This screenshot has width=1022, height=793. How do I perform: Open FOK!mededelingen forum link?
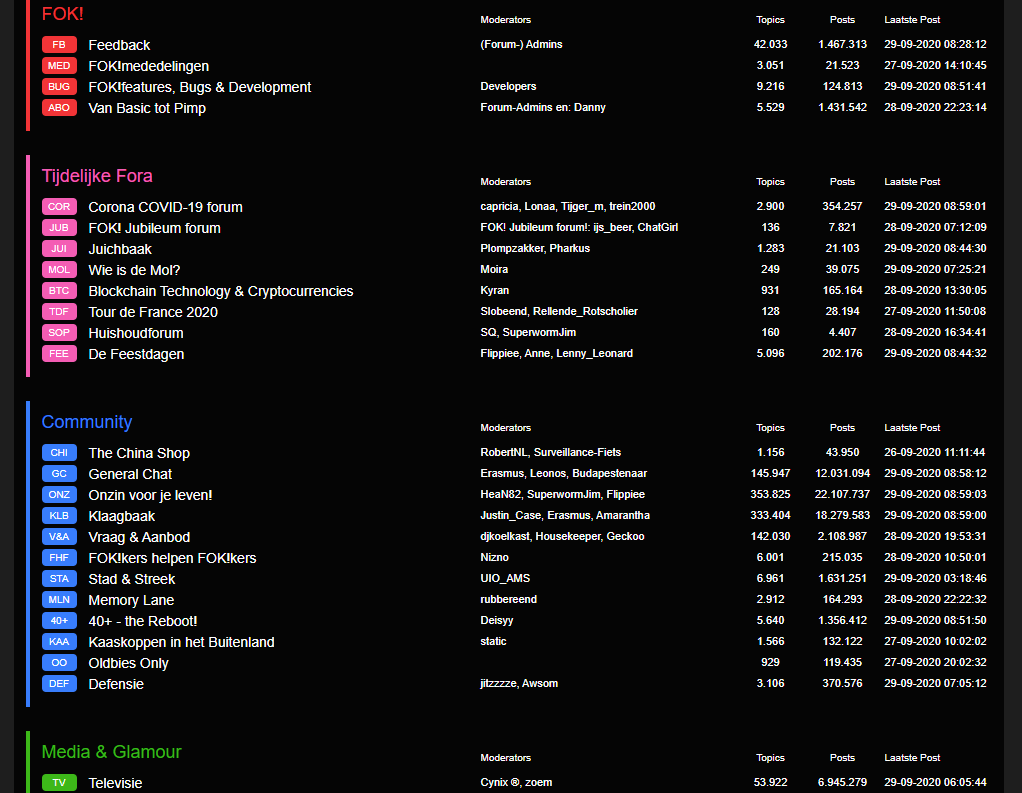tap(149, 66)
